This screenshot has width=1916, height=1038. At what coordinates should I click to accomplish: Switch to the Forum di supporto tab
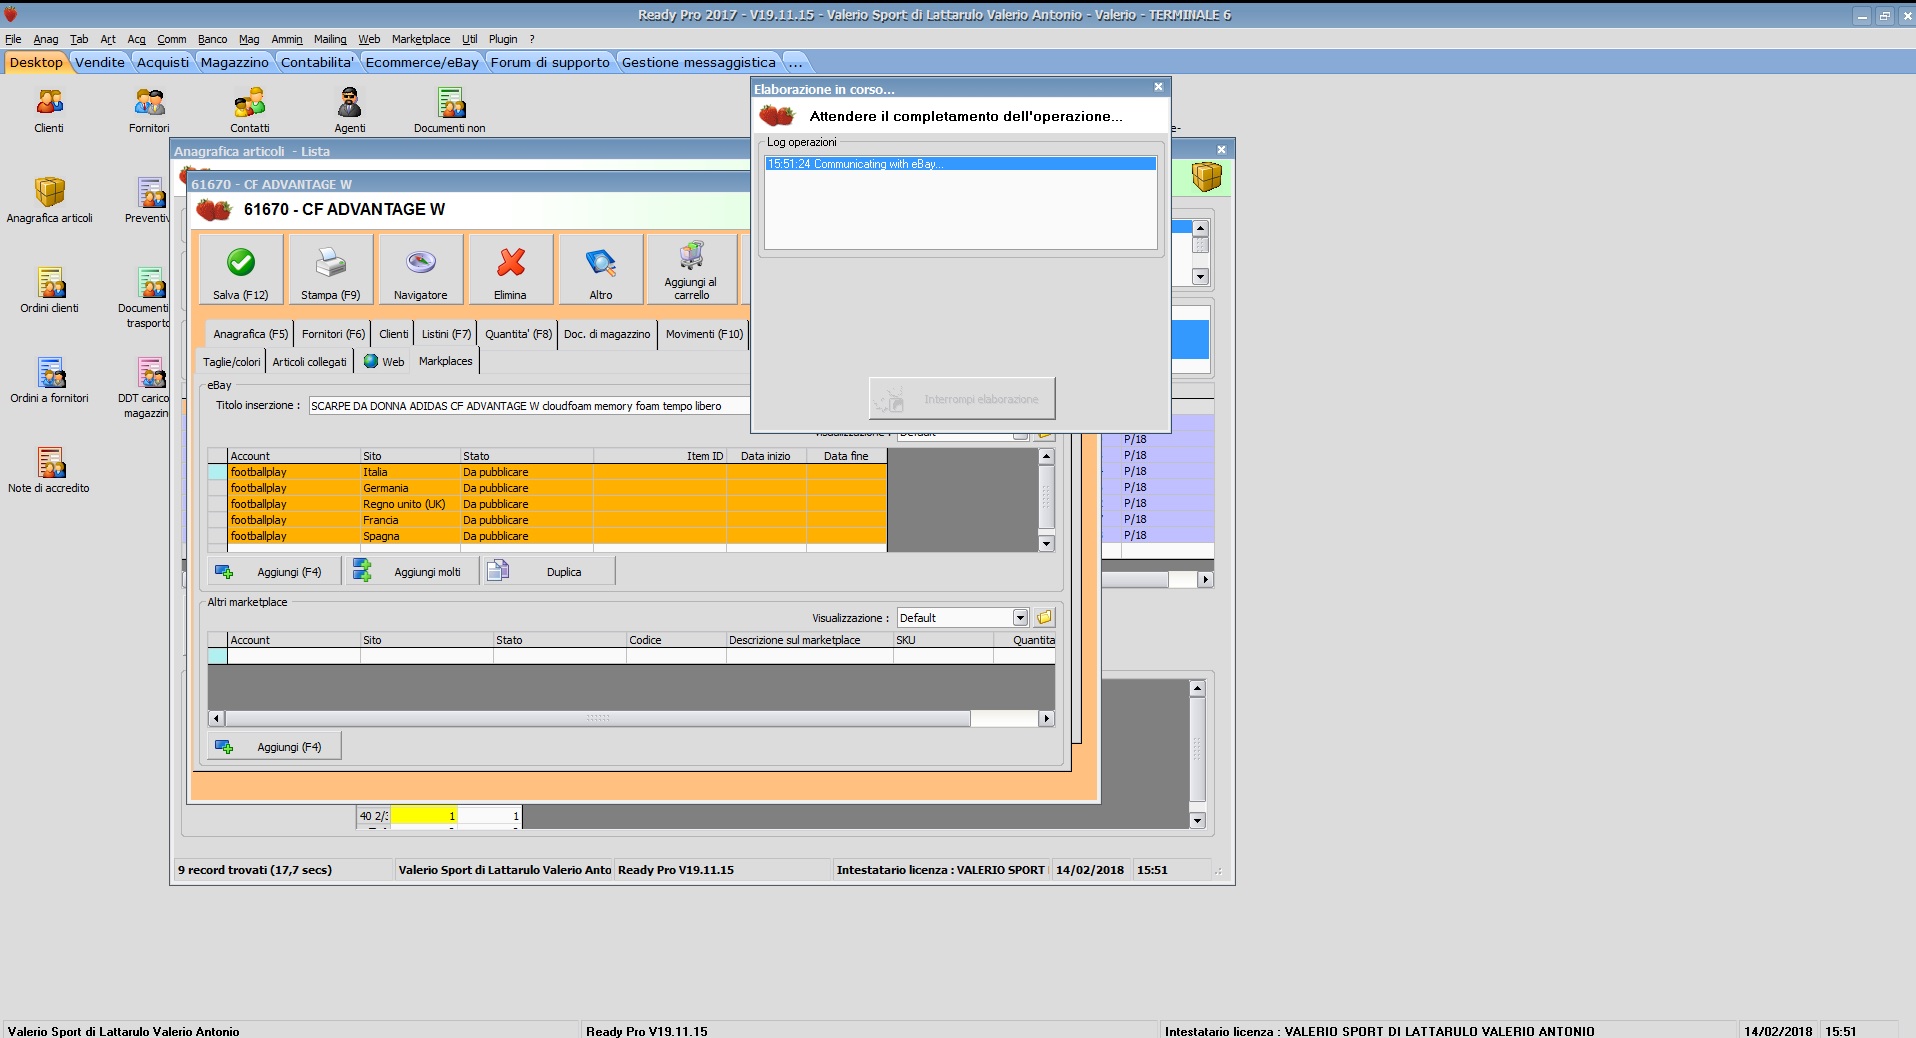click(550, 62)
